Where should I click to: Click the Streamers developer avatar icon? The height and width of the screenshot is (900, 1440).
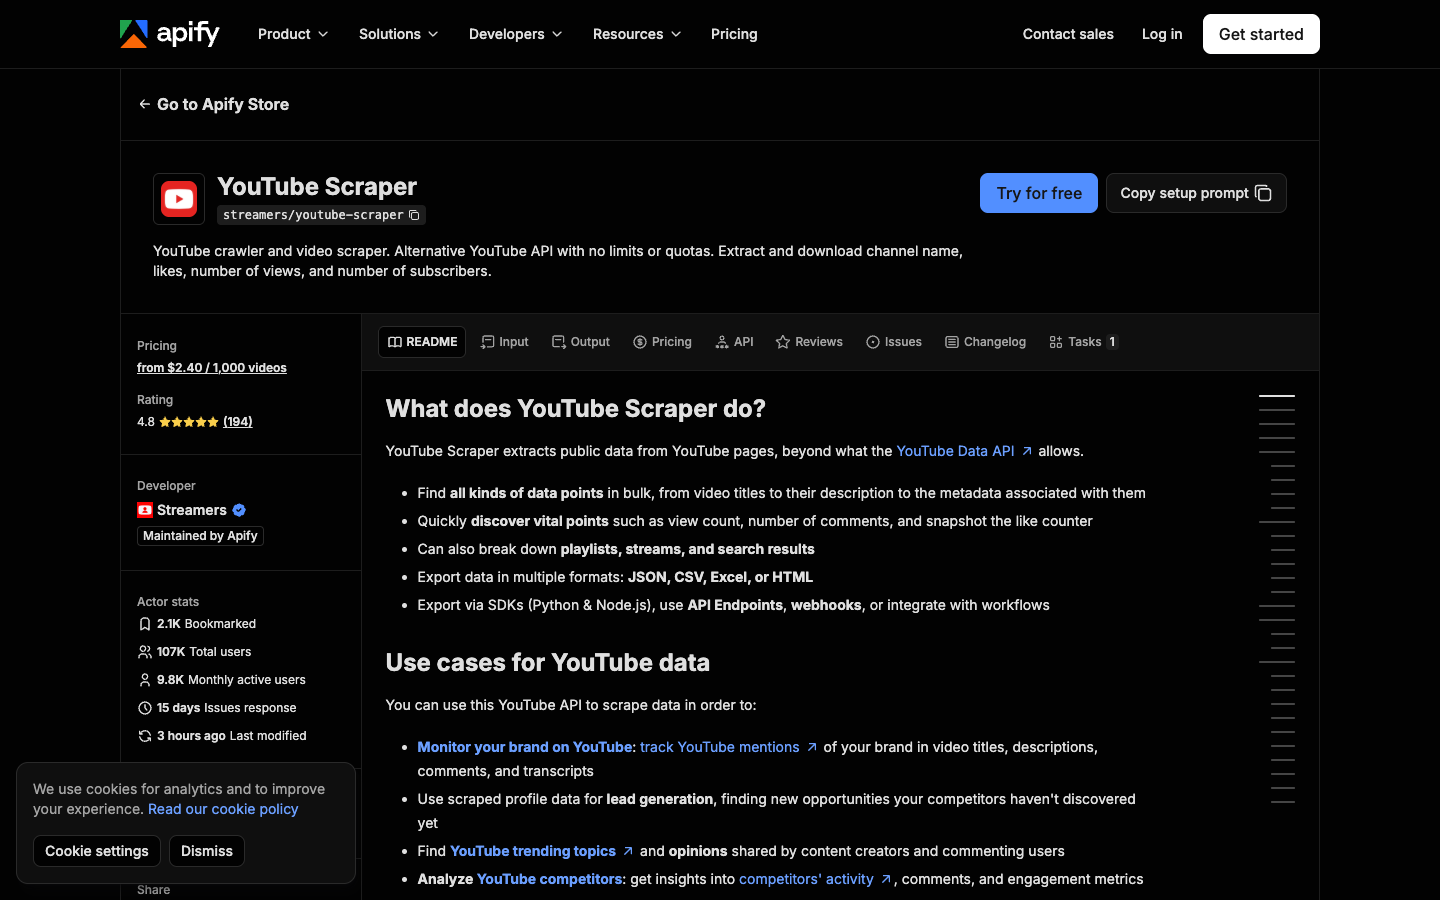pyautogui.click(x=145, y=510)
